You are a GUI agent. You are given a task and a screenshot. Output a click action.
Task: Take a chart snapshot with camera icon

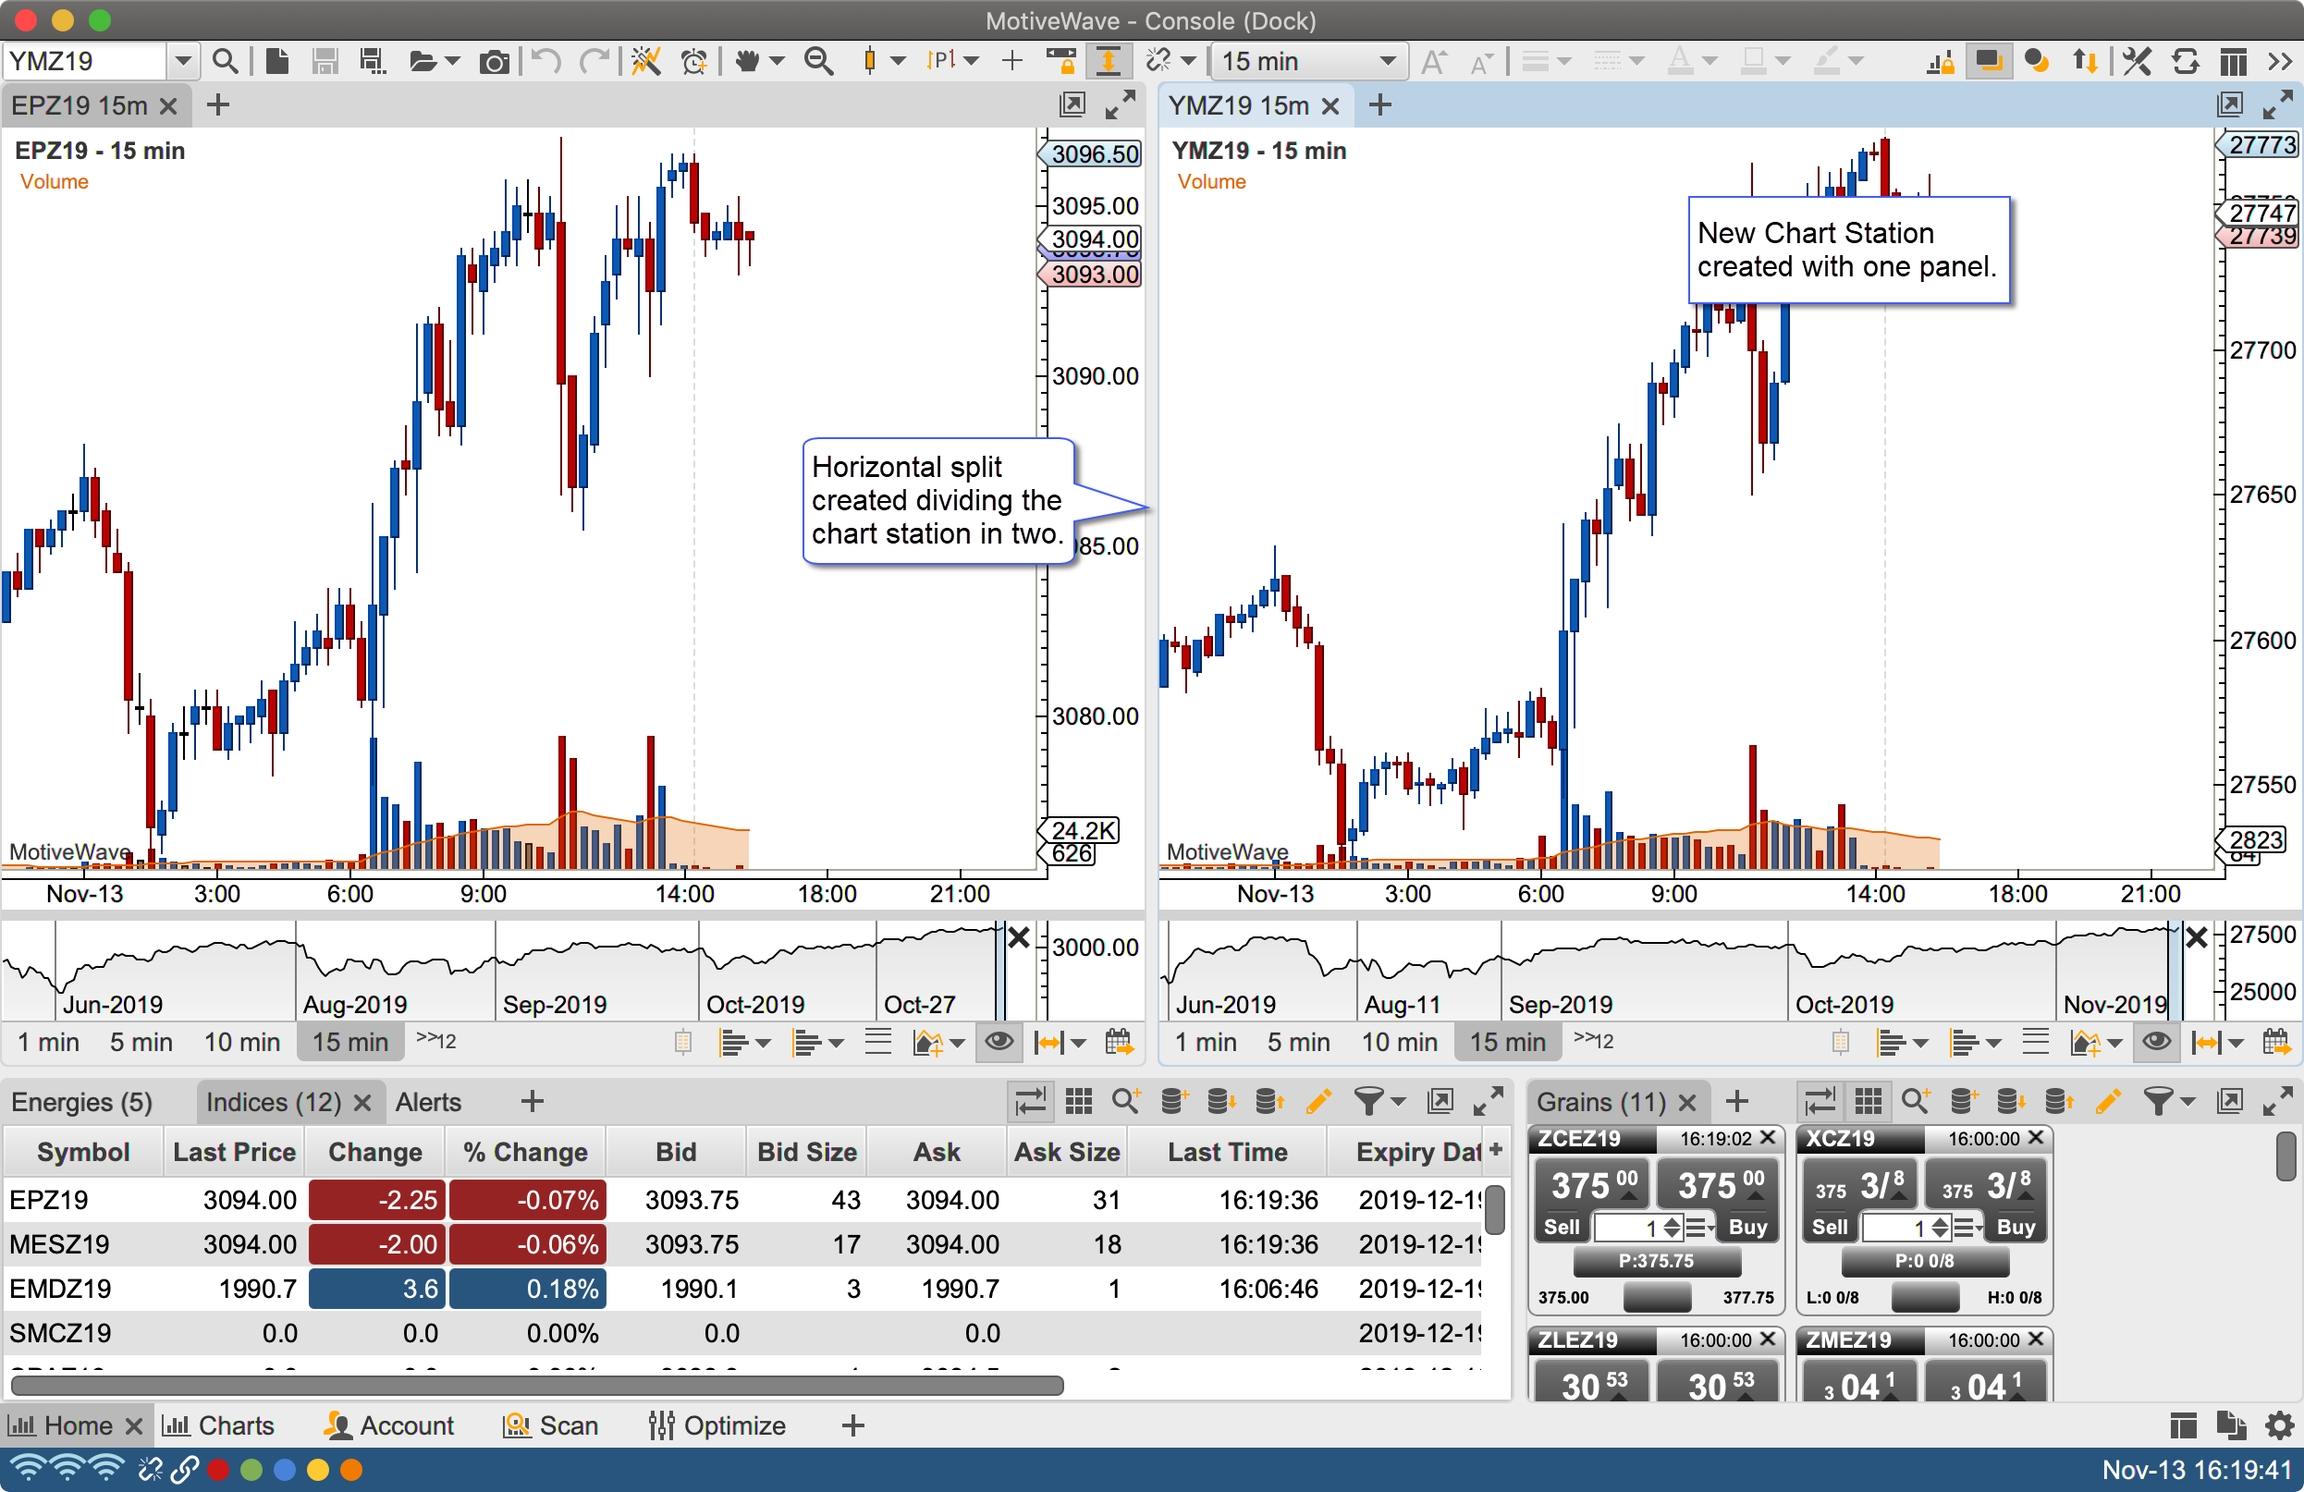(493, 62)
